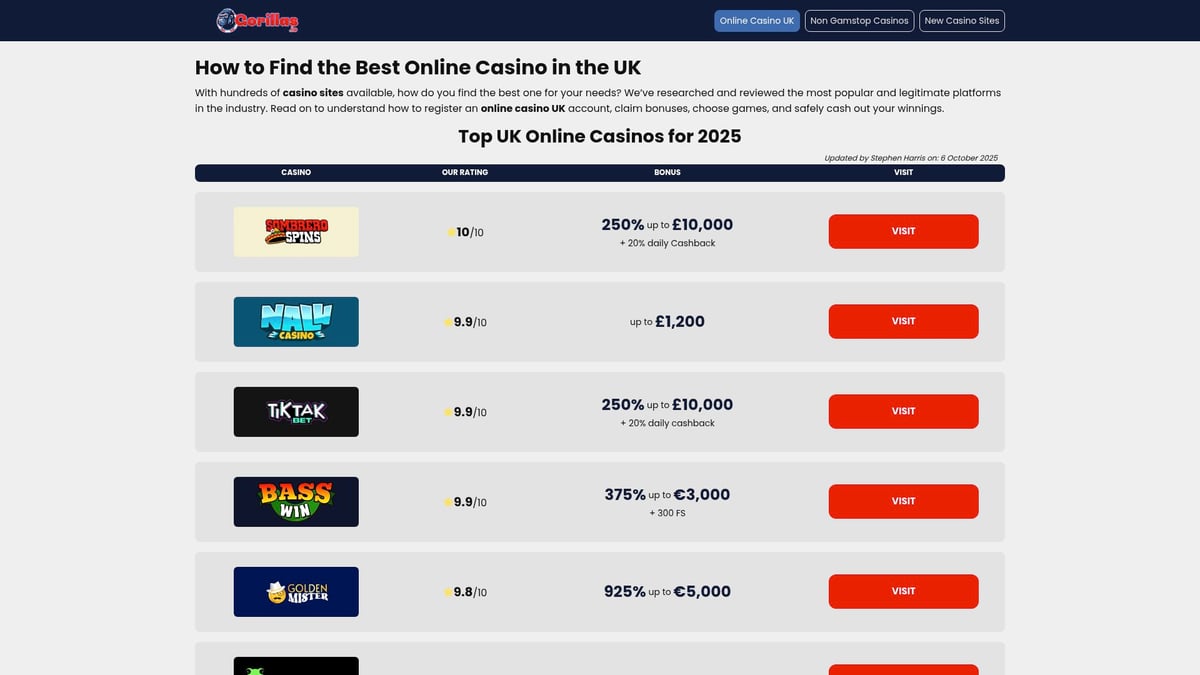
Task: Click the star icon beside 10/10 rating
Action: pyautogui.click(x=450, y=232)
